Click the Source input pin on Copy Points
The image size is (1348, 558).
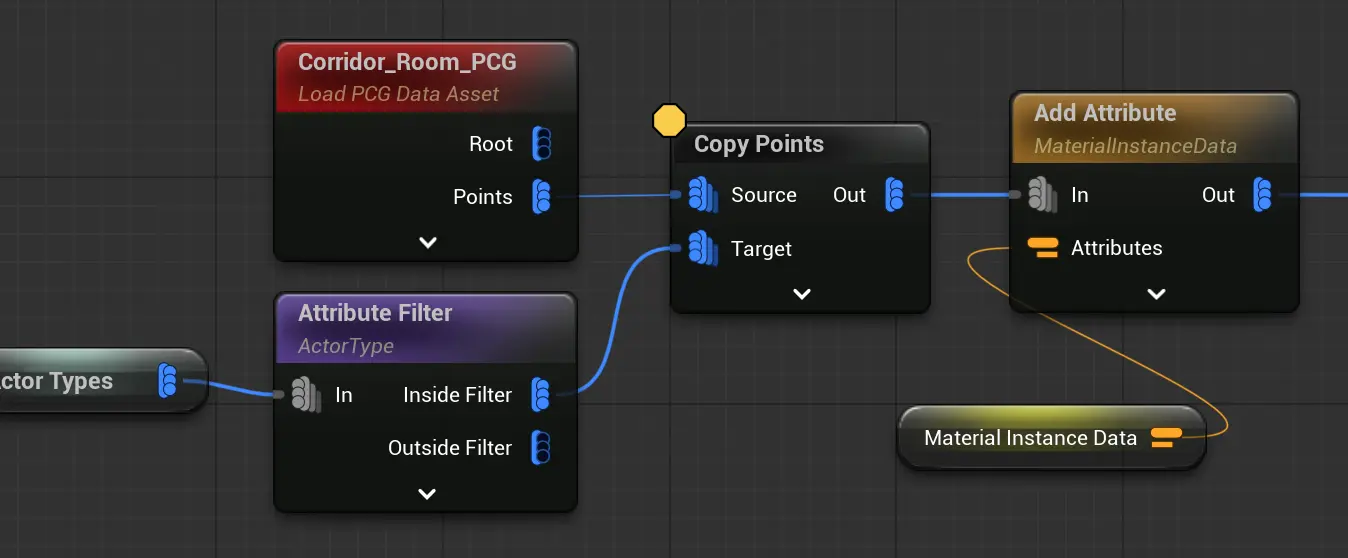pyautogui.click(x=703, y=195)
